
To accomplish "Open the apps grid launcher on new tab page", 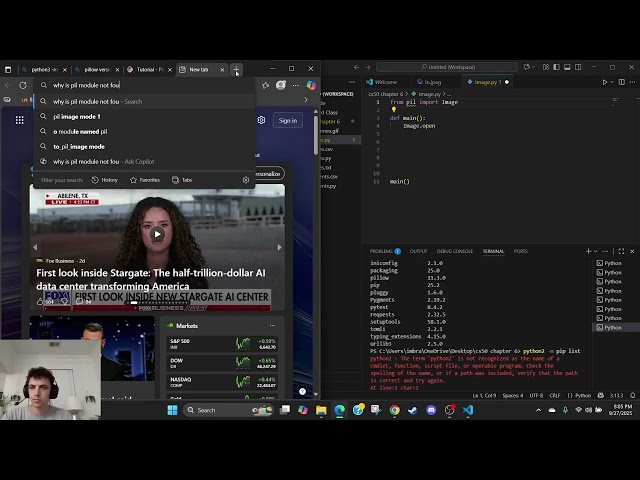I will coord(20,120).
